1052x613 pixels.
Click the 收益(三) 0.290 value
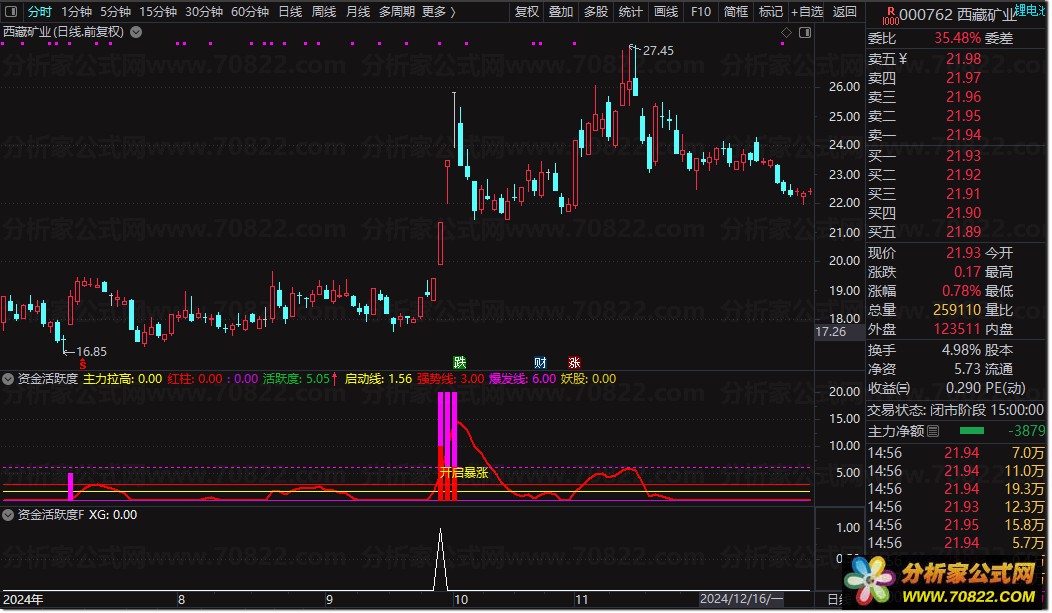(x=965, y=388)
